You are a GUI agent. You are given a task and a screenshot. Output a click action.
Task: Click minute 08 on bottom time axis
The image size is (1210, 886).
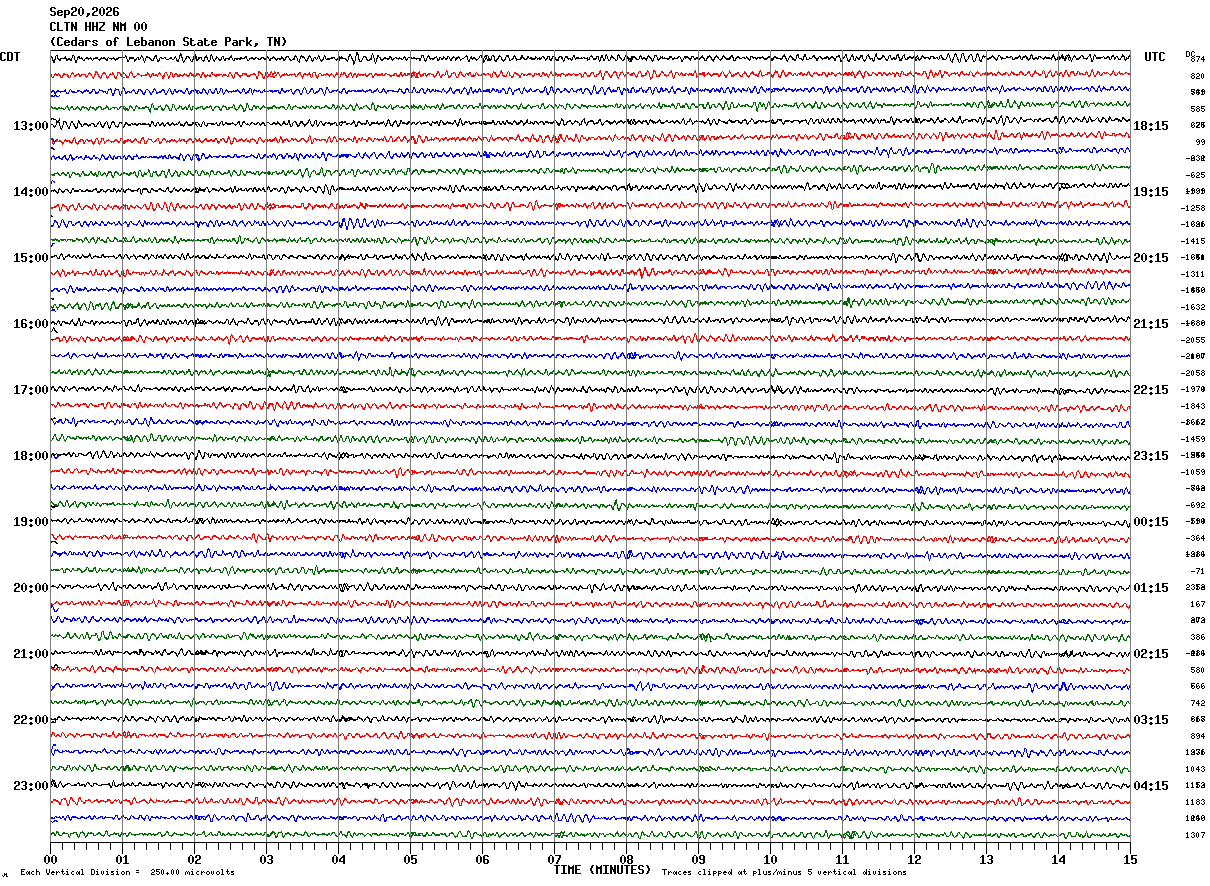click(x=626, y=859)
